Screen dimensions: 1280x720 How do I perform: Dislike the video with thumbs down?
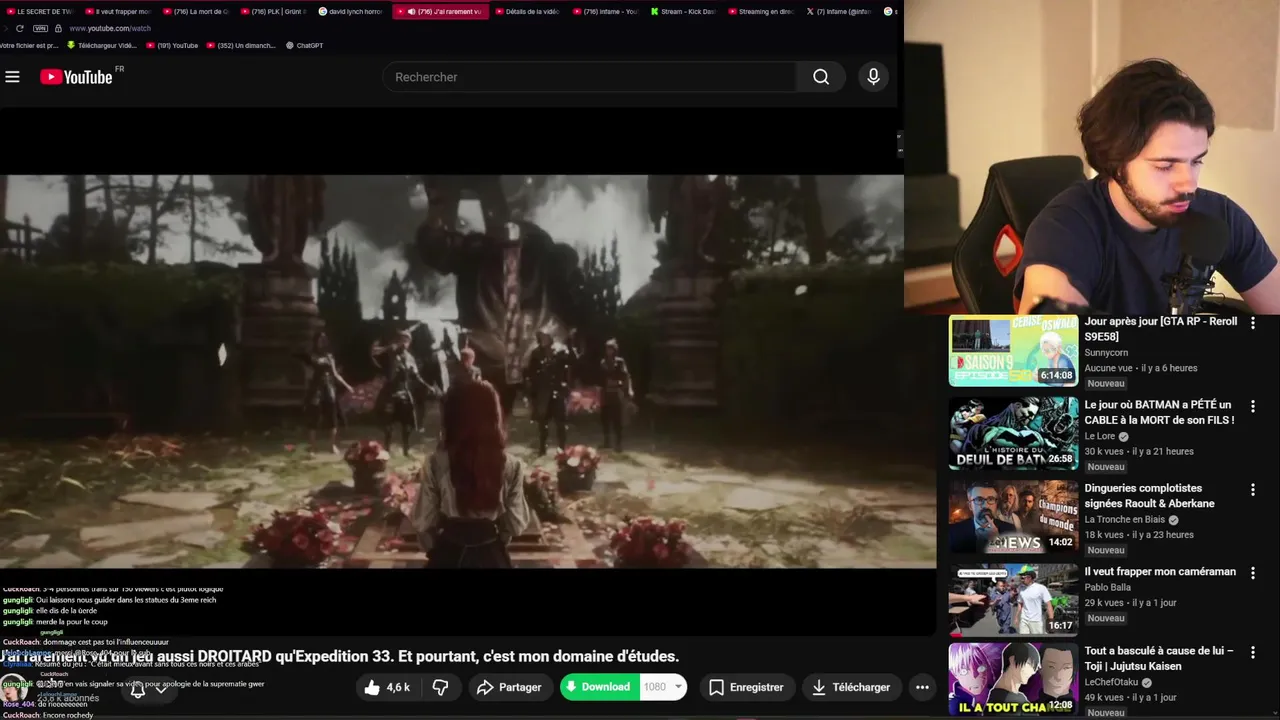[x=440, y=687]
